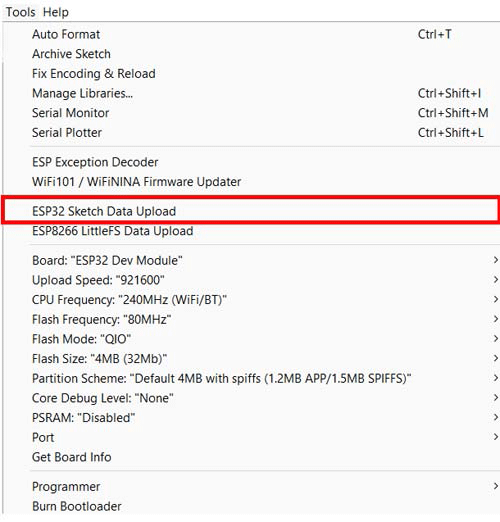
Task: Click Get Board Info
Action: (x=251, y=457)
